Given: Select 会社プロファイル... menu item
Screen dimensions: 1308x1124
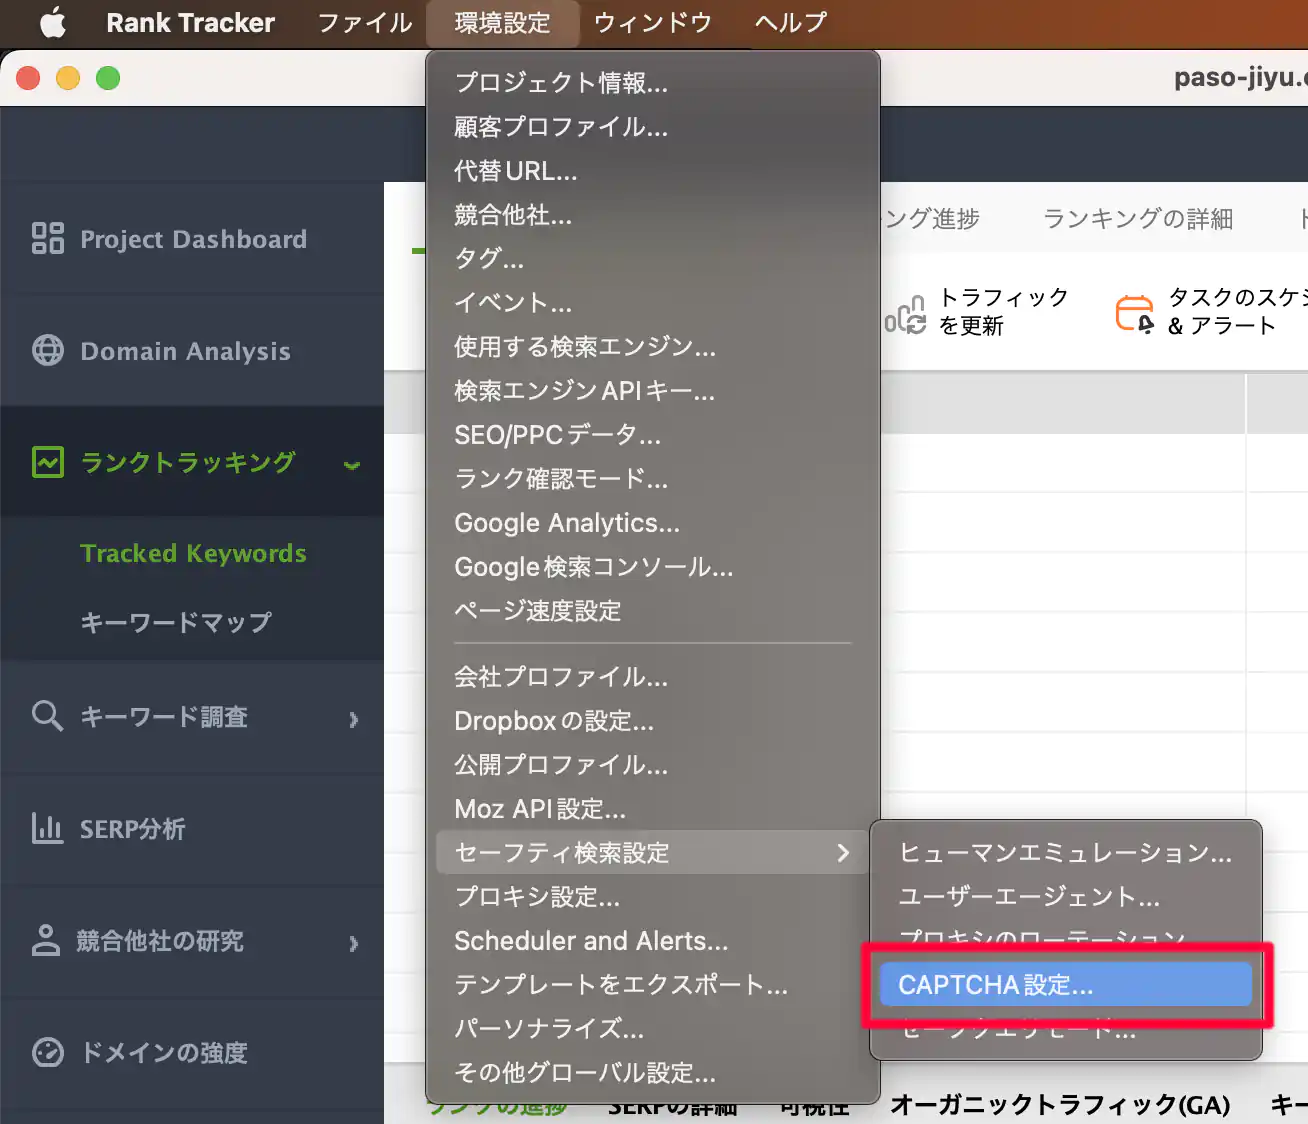Looking at the screenshot, I should pos(653,676).
